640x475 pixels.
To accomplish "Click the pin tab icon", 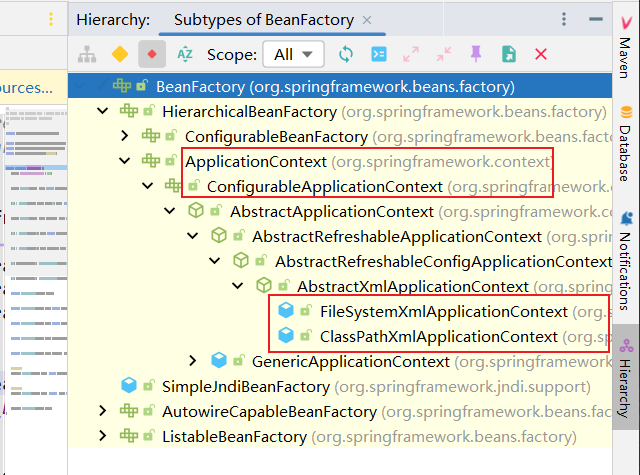I will tap(476, 54).
